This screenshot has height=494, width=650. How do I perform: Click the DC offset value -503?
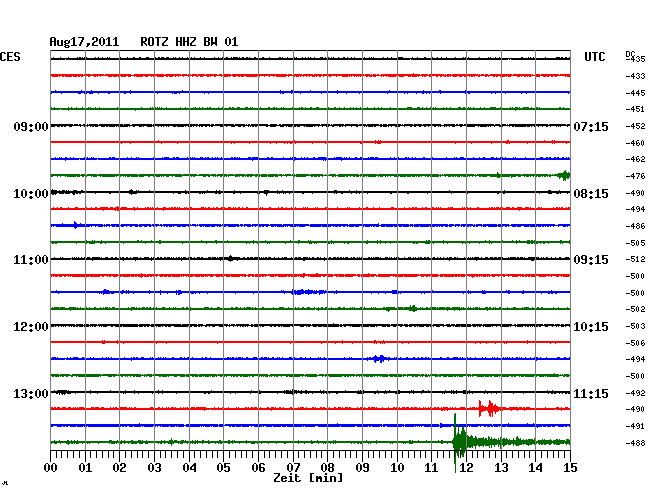(x=635, y=327)
